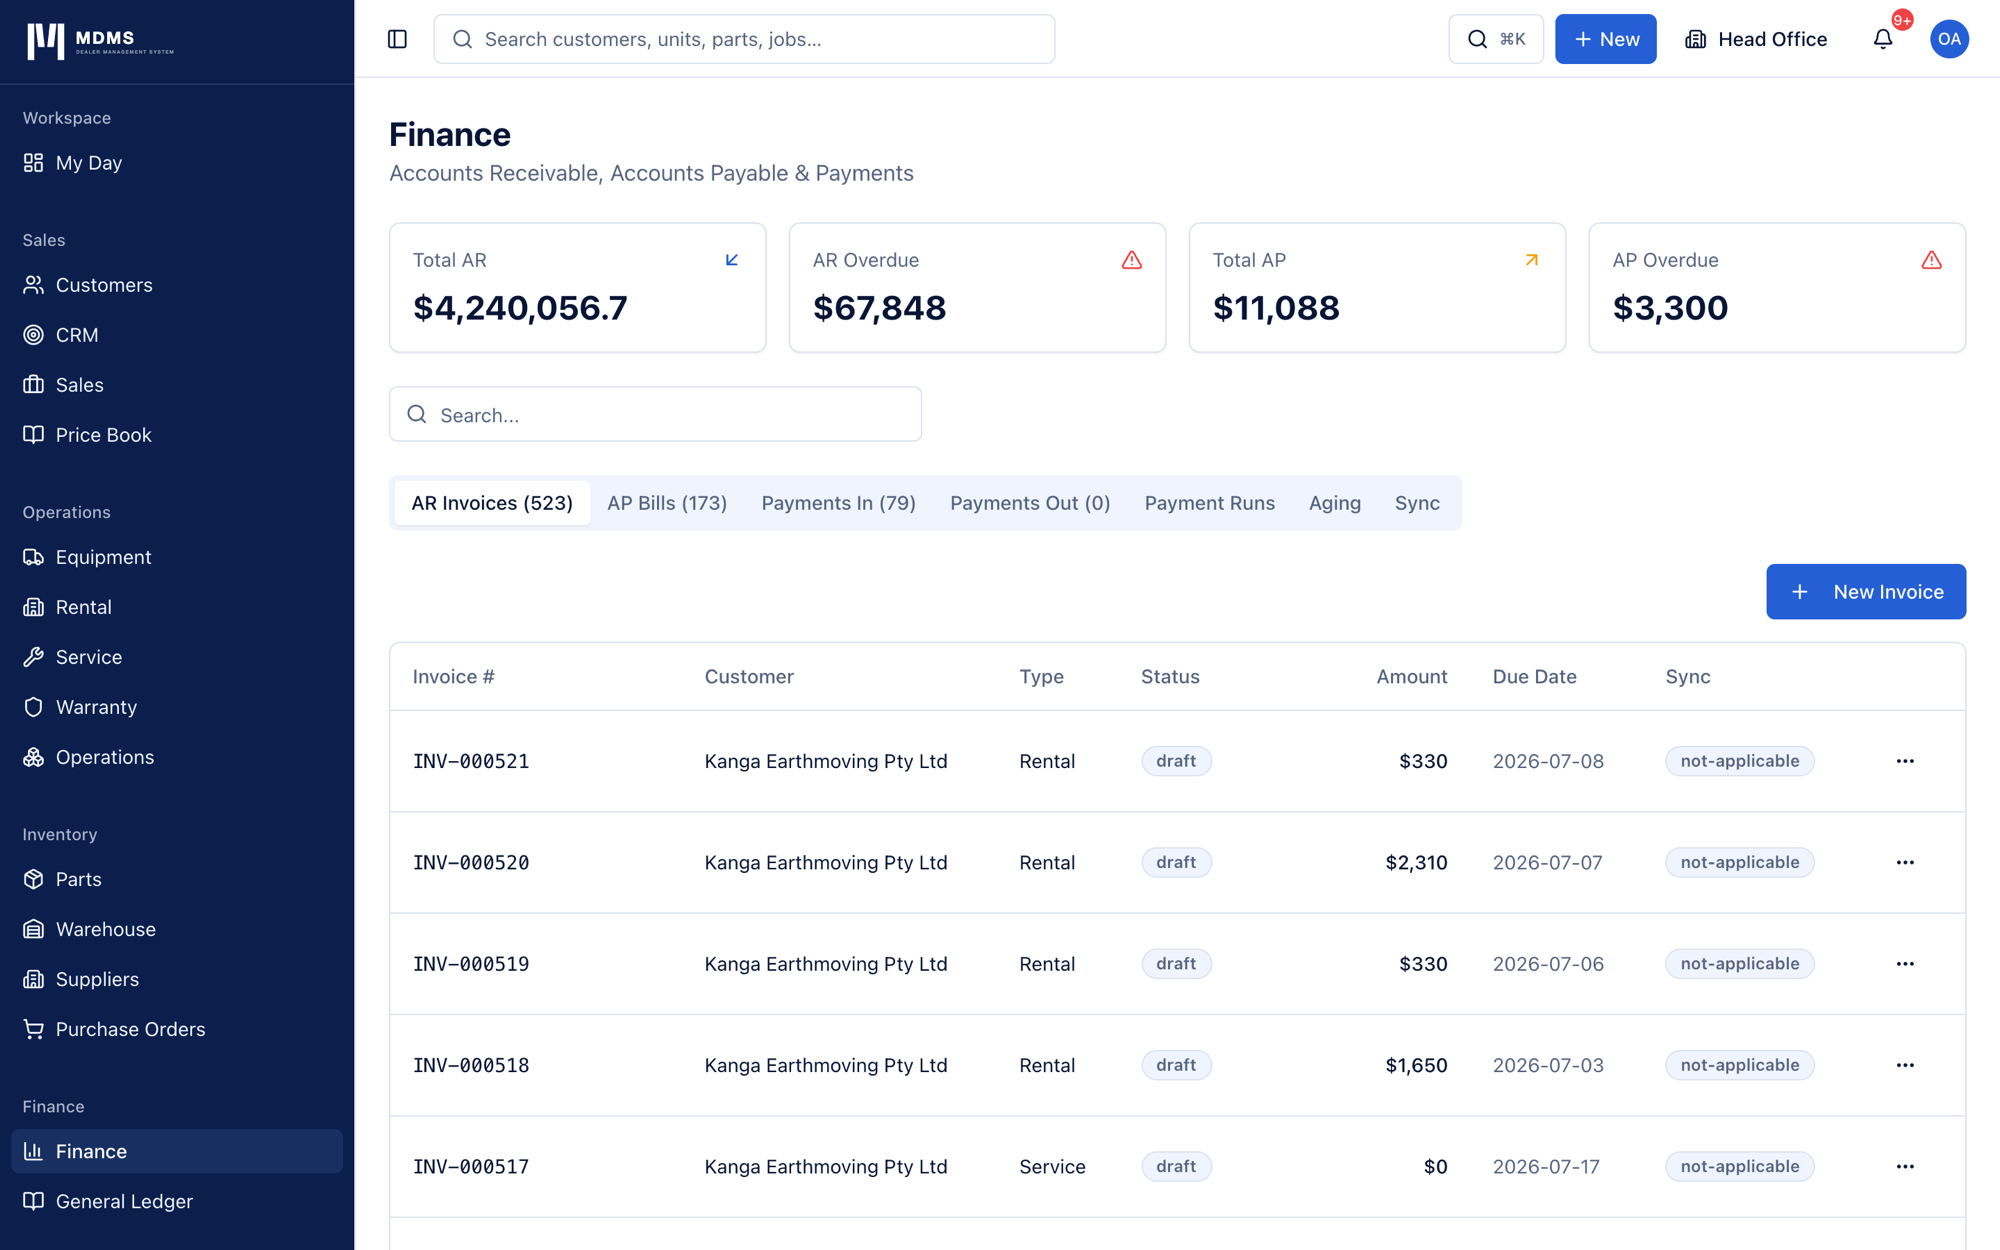Viewport: 2000px width, 1250px height.
Task: Click the AP Overdue $3,300 value
Action: (1670, 308)
